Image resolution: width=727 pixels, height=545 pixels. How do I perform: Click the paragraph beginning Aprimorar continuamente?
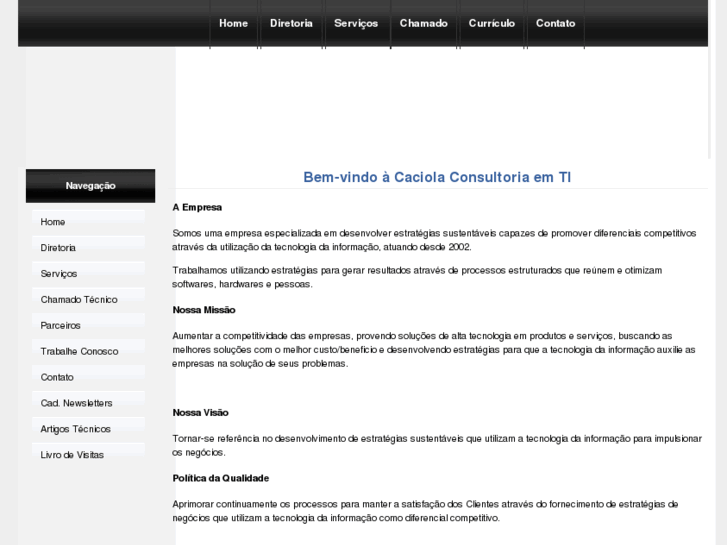coord(425,511)
